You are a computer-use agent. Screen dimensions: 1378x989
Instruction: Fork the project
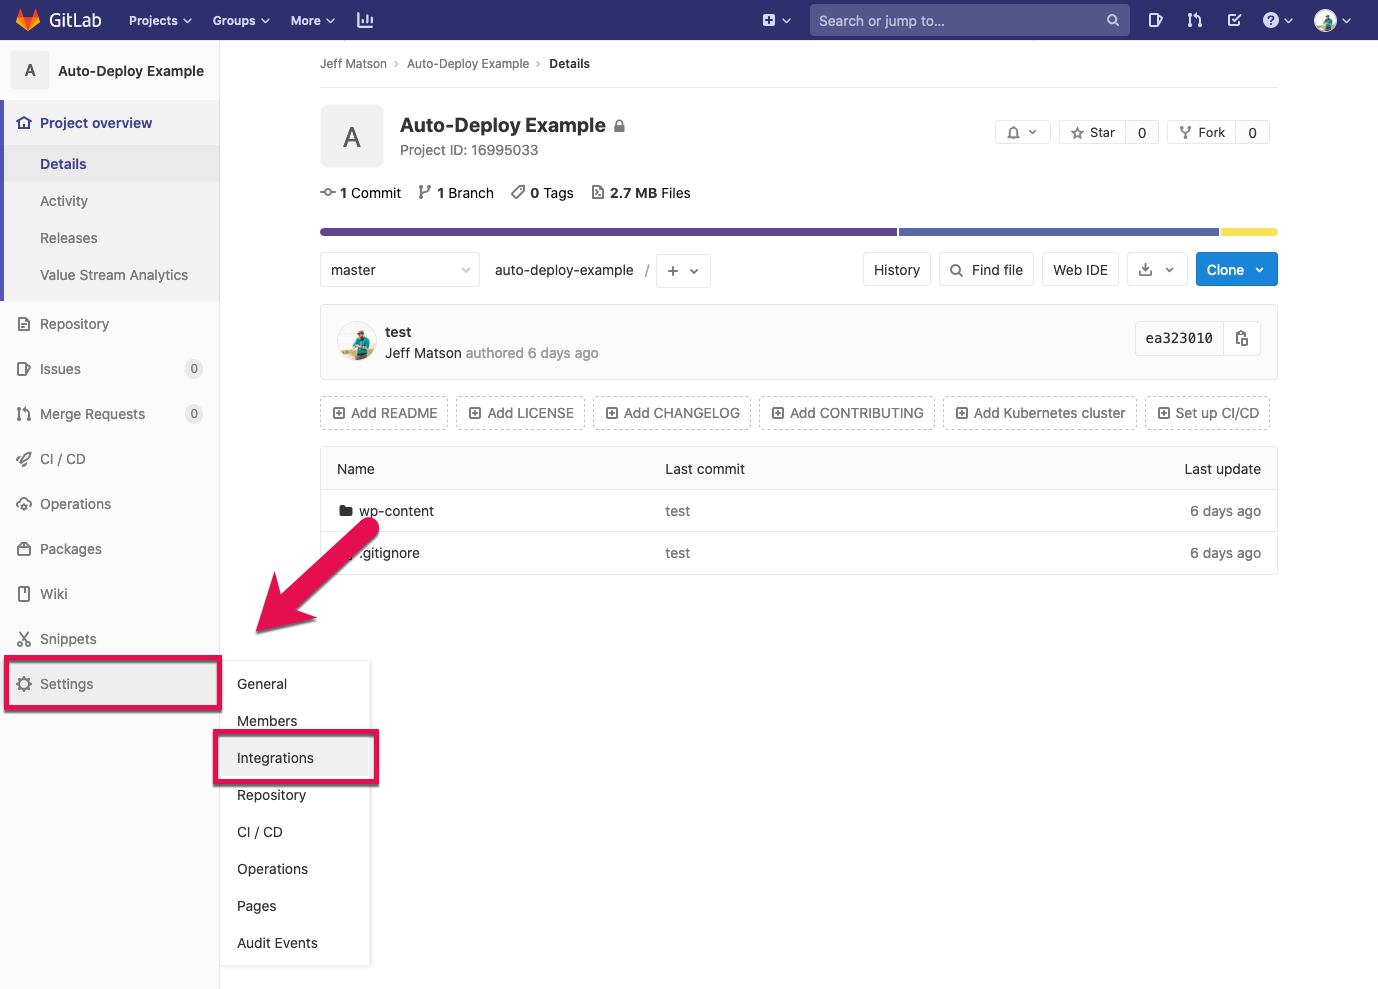click(x=1201, y=132)
